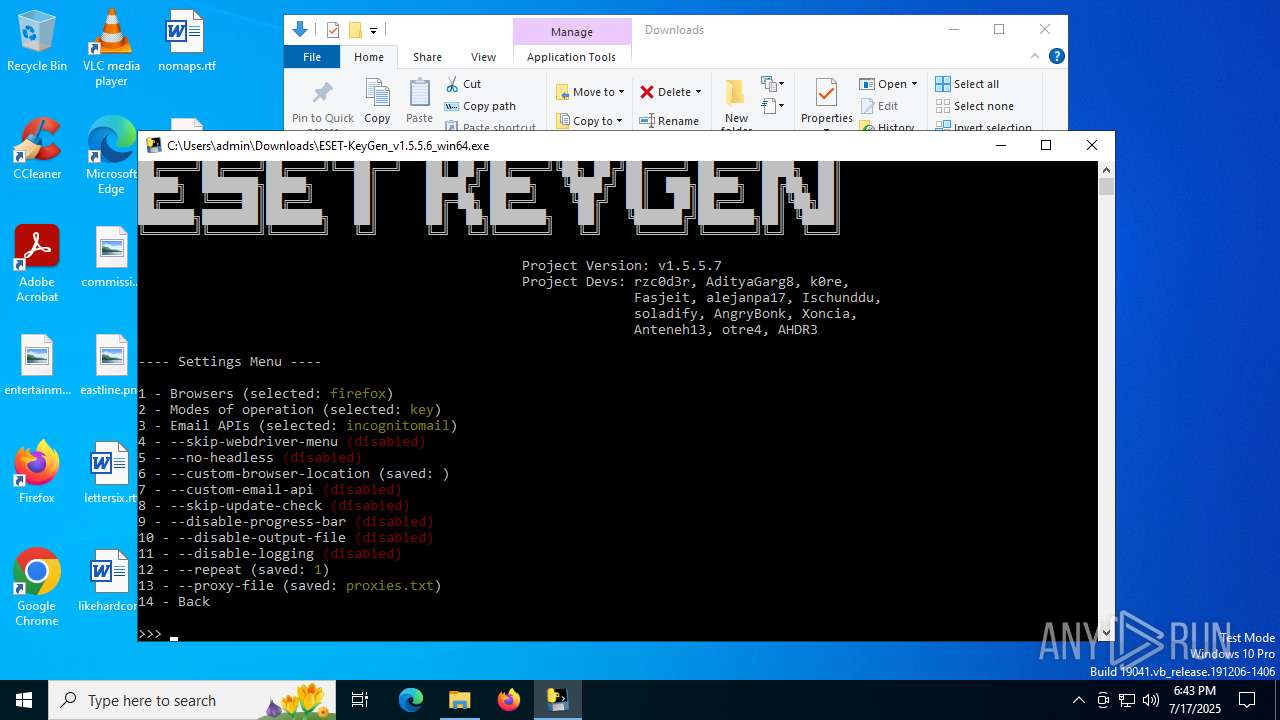
Task: Switch to the Share ribbon tab
Action: point(427,57)
